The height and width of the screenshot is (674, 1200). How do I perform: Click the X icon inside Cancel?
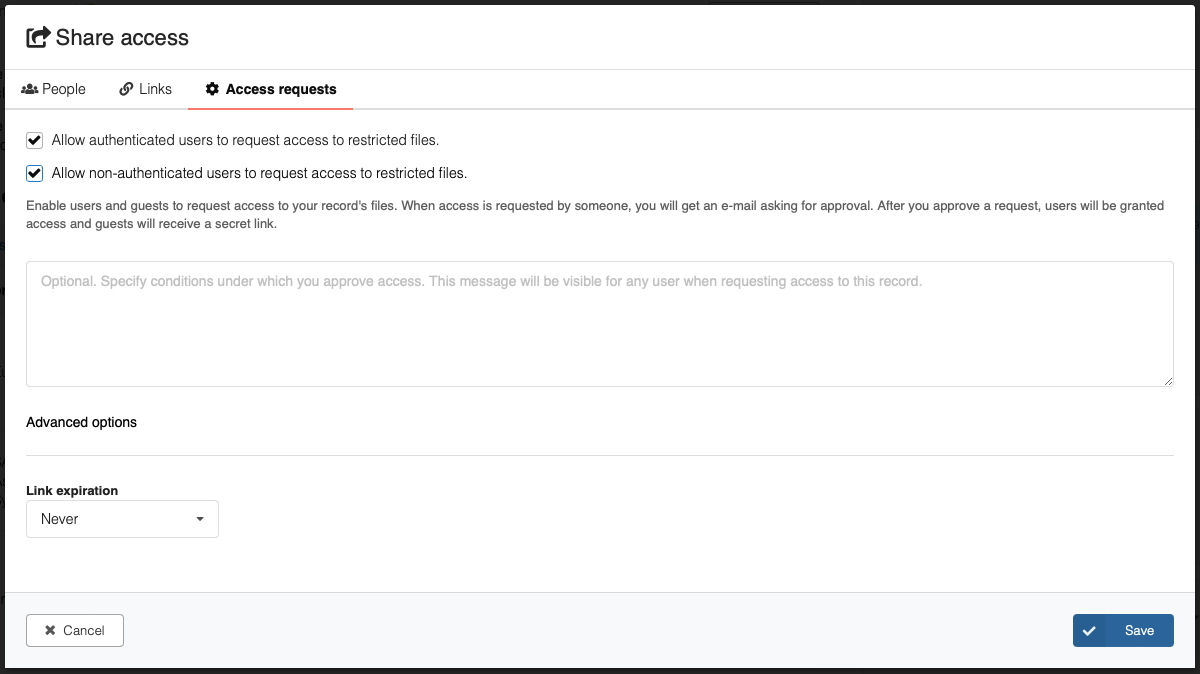50,630
